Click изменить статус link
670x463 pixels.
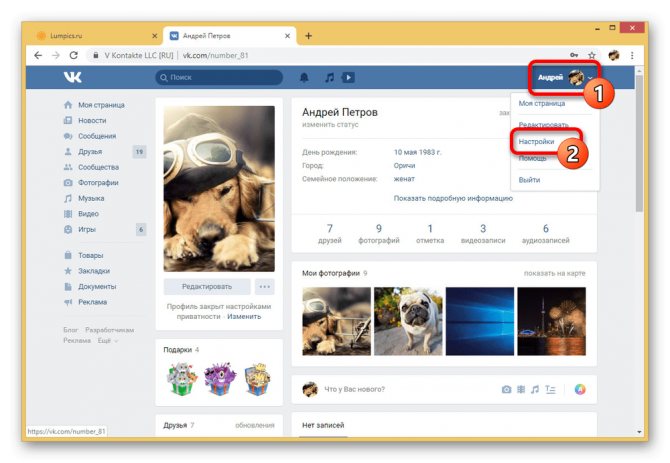[330, 125]
